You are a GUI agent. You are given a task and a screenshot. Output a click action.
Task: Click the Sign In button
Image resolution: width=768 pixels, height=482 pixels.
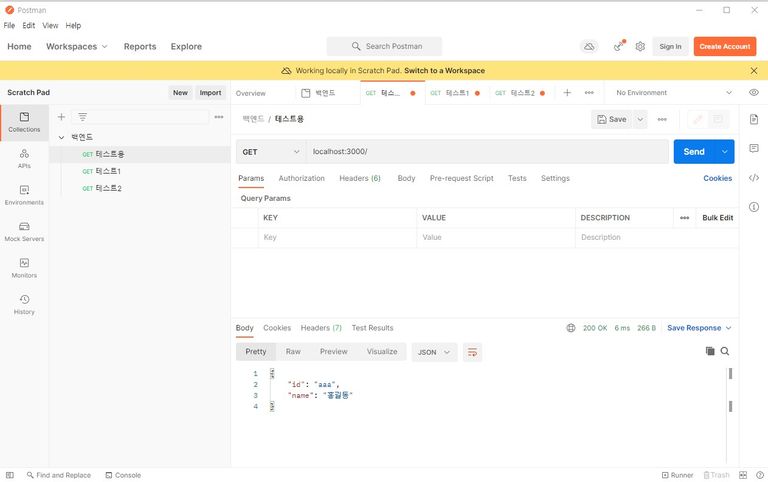coord(670,47)
